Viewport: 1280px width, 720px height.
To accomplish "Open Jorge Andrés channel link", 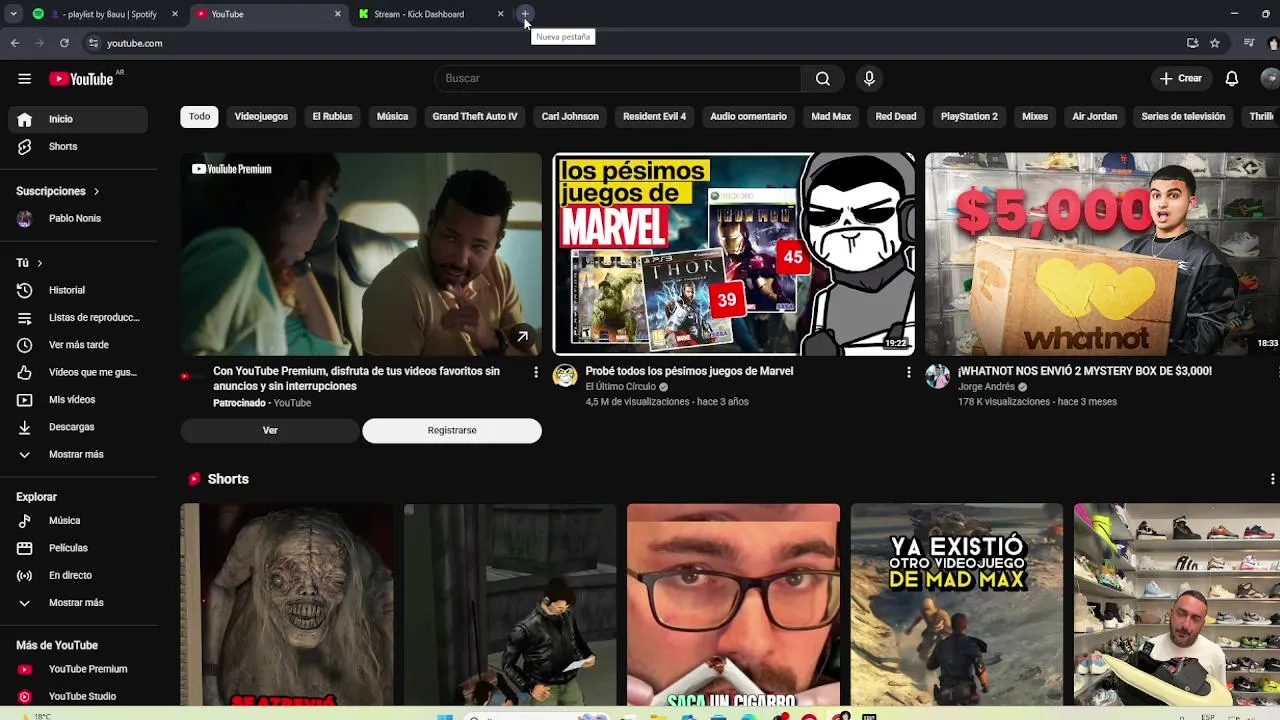I will point(986,387).
